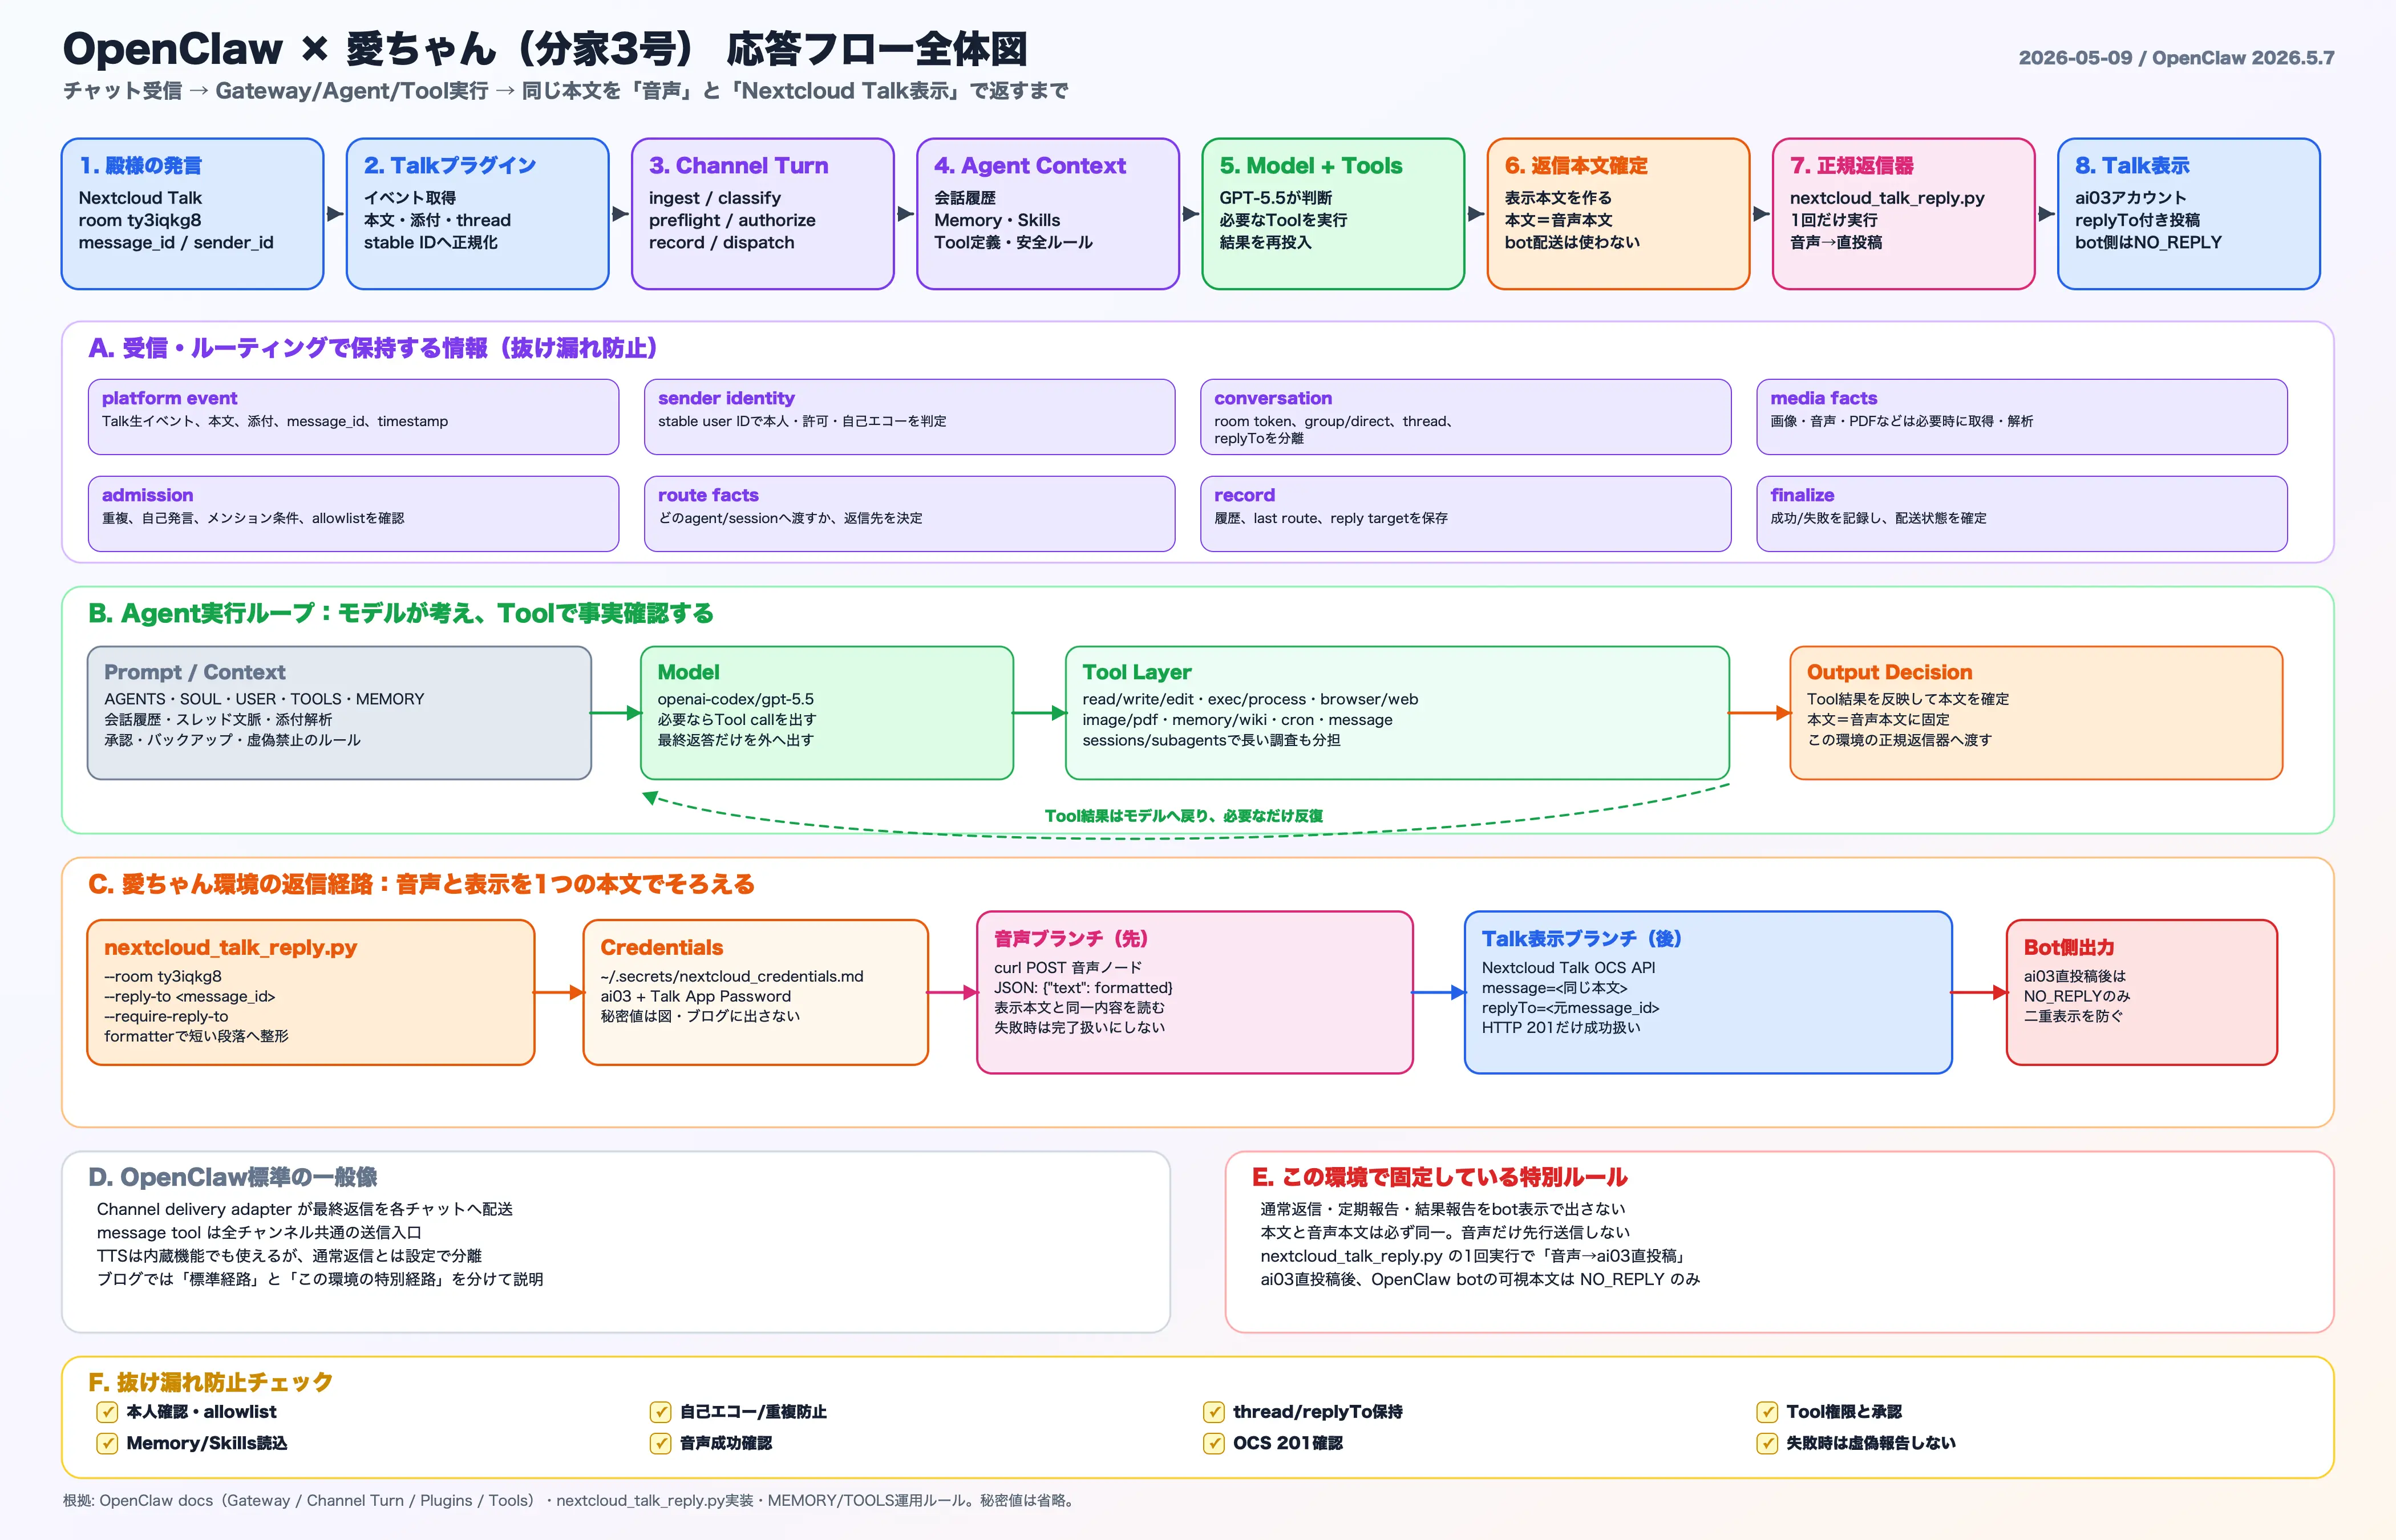Screen dimensions: 2396x1540
Task: Click 'message tool は全チャンネル共通の送信入口' line
Action: pyautogui.click(x=259, y=1232)
